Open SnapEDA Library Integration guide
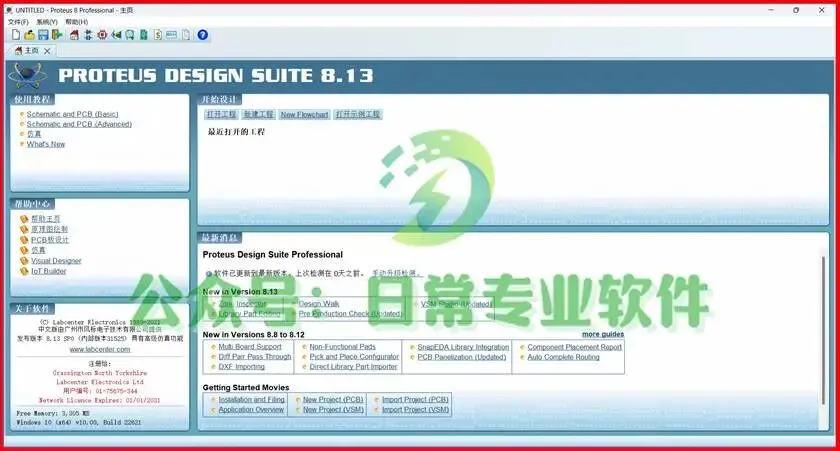Viewport: 840px width, 451px height. 463,347
